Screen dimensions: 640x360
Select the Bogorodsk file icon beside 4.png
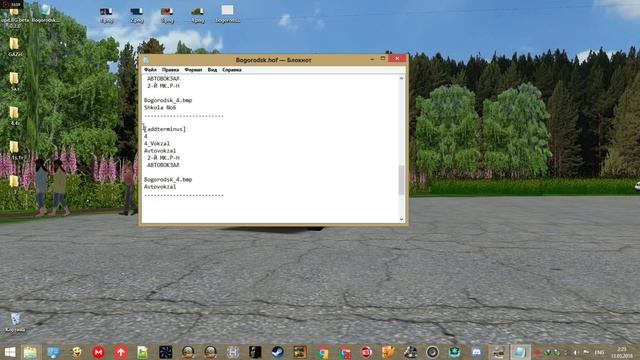227,14
